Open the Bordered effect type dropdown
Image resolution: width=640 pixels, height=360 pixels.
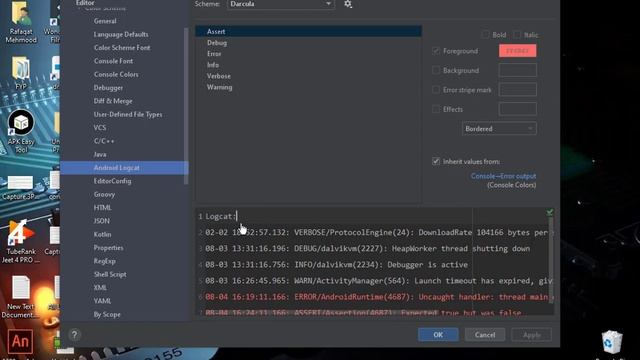499,129
